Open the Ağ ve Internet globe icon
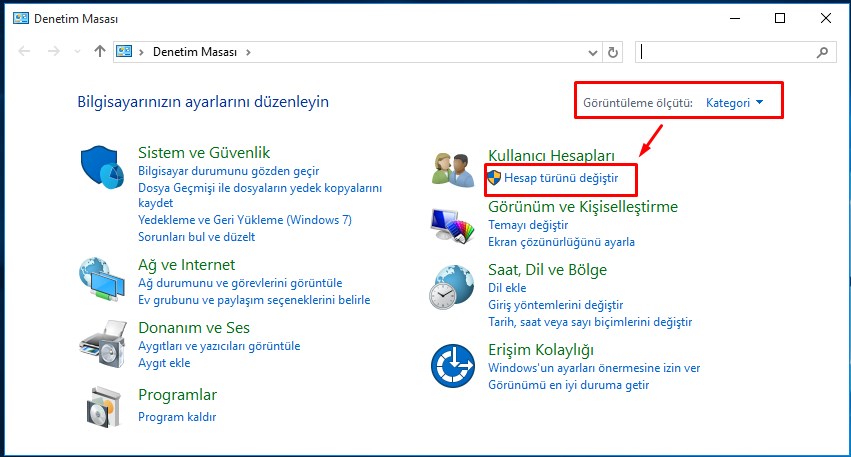 click(x=103, y=279)
